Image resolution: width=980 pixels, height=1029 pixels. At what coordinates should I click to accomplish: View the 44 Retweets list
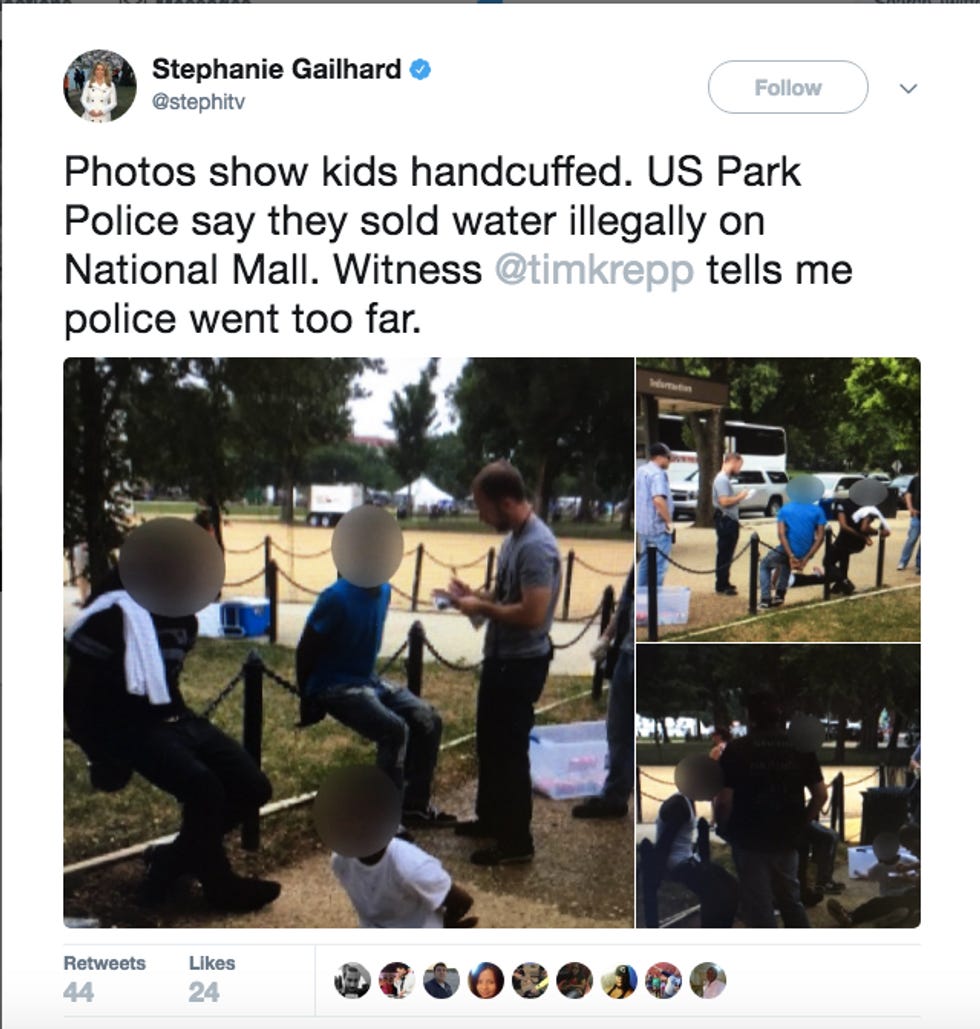pos(104,979)
